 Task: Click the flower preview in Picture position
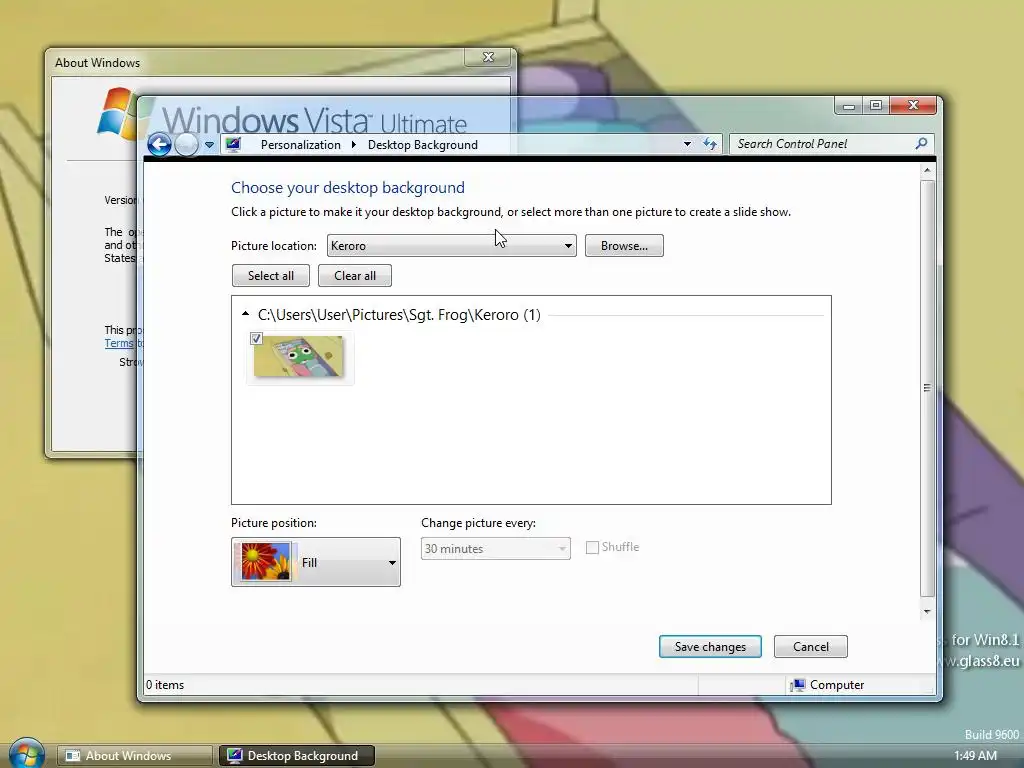click(x=266, y=562)
